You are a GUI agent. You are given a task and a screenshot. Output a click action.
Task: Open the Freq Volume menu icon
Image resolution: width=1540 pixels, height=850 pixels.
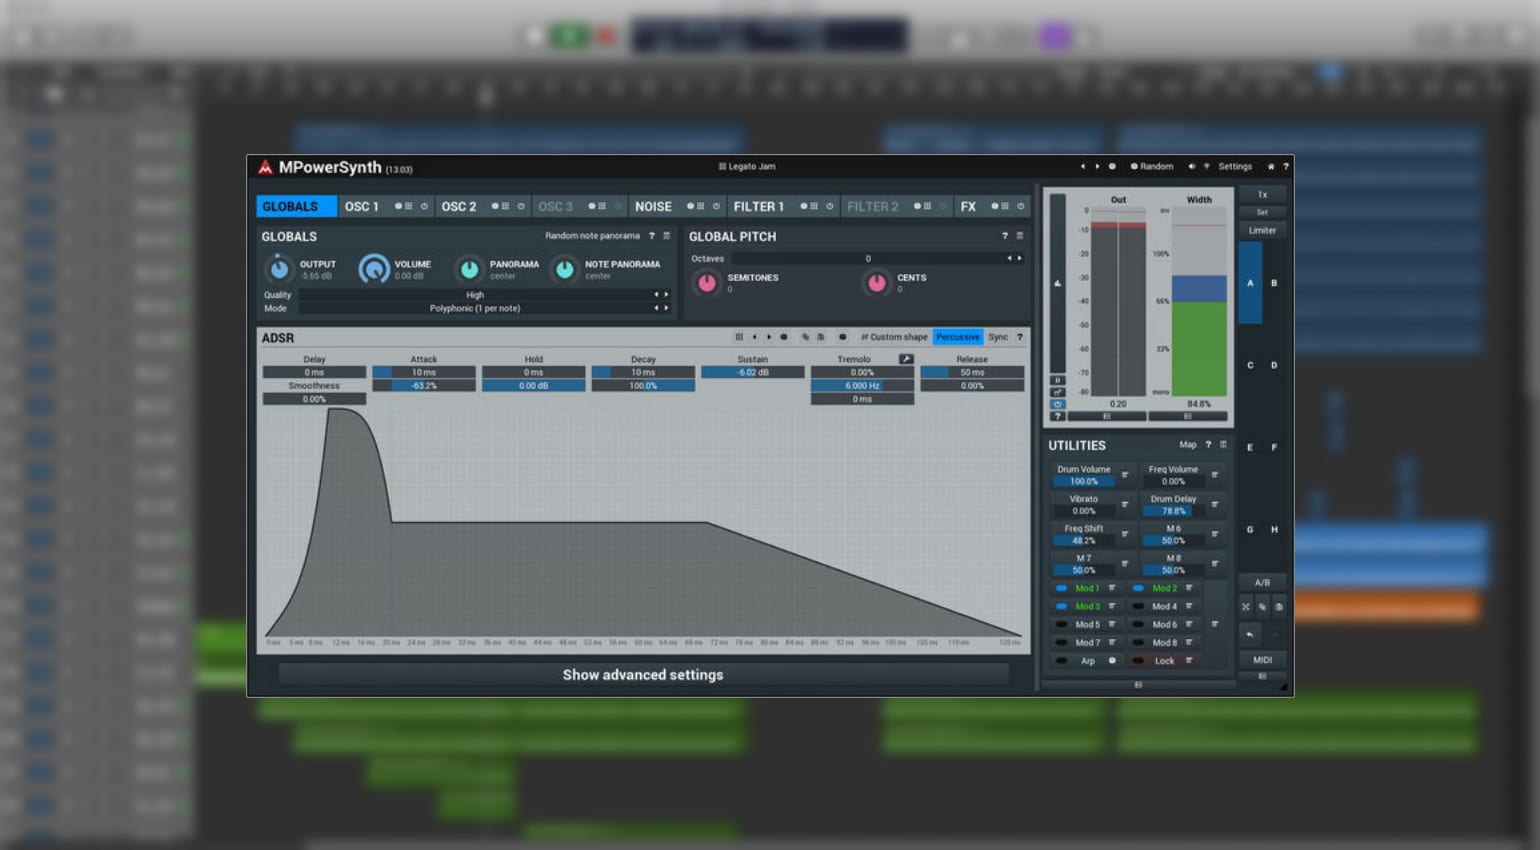(1215, 475)
